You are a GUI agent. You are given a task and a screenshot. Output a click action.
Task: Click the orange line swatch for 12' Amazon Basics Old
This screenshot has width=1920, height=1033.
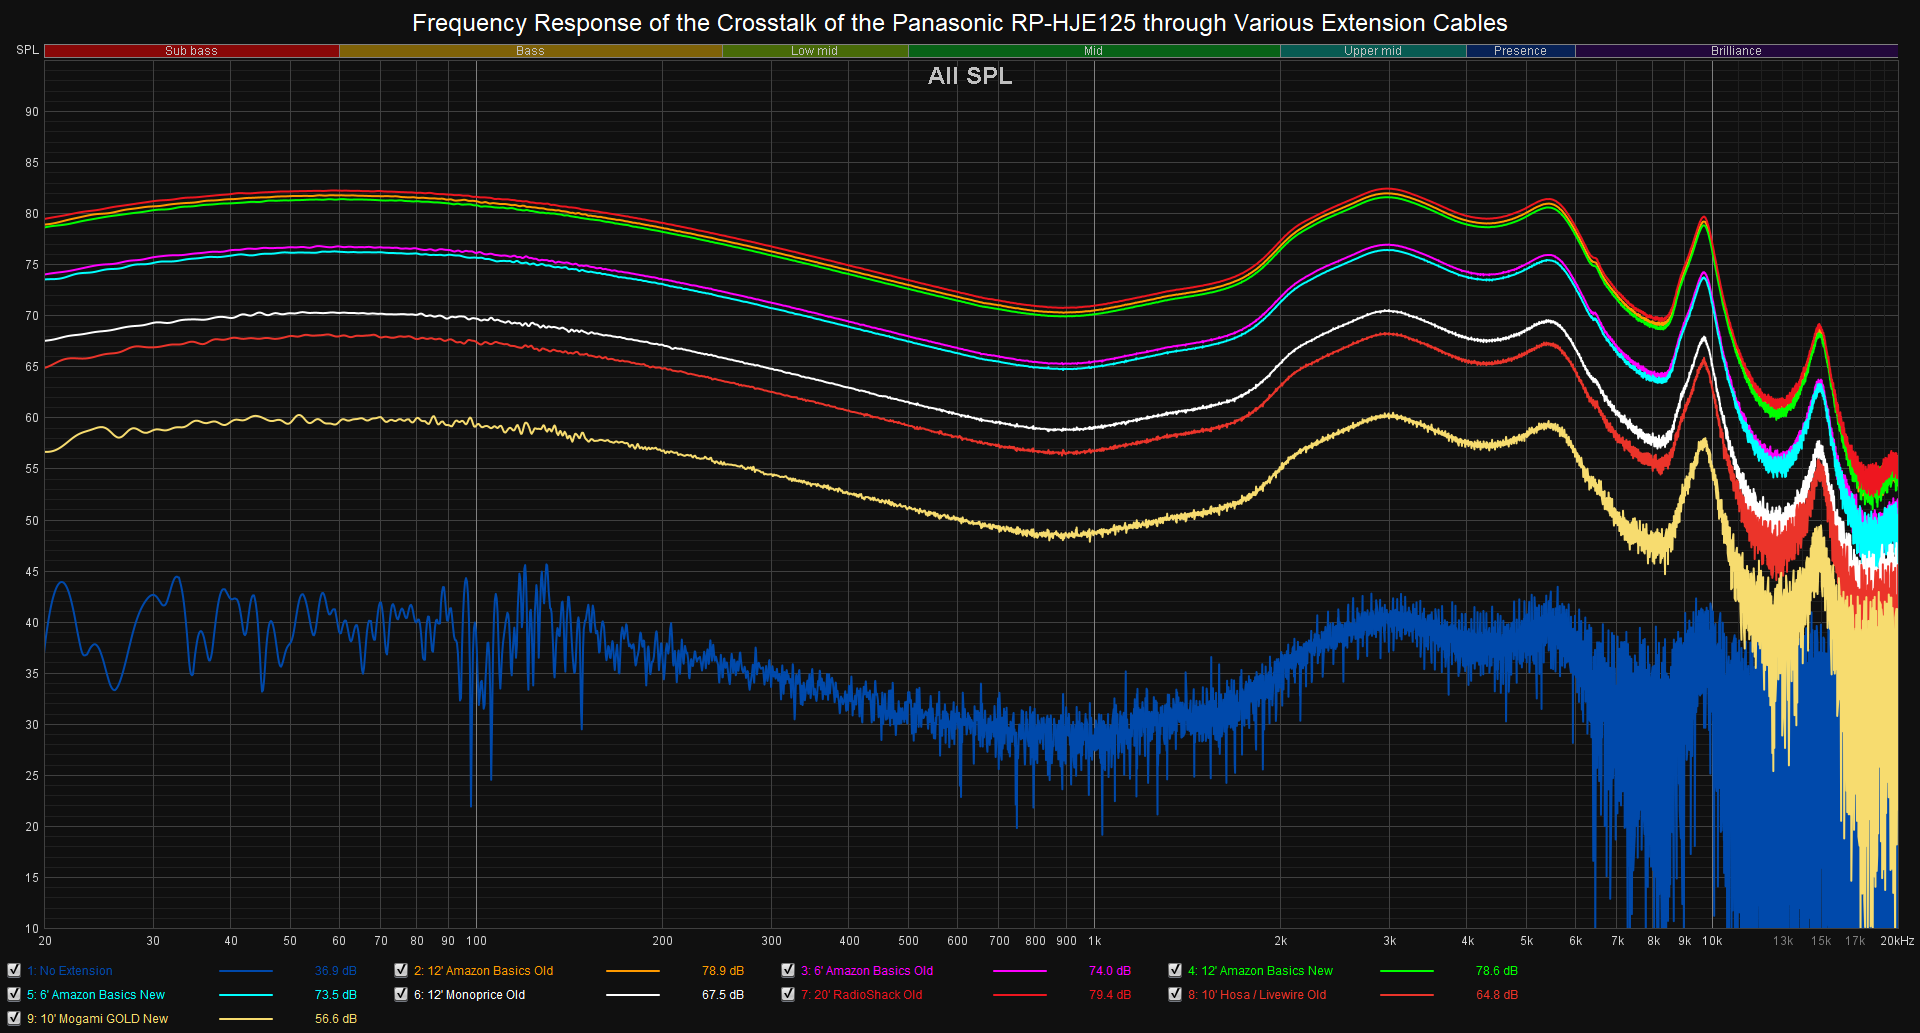tap(633, 971)
